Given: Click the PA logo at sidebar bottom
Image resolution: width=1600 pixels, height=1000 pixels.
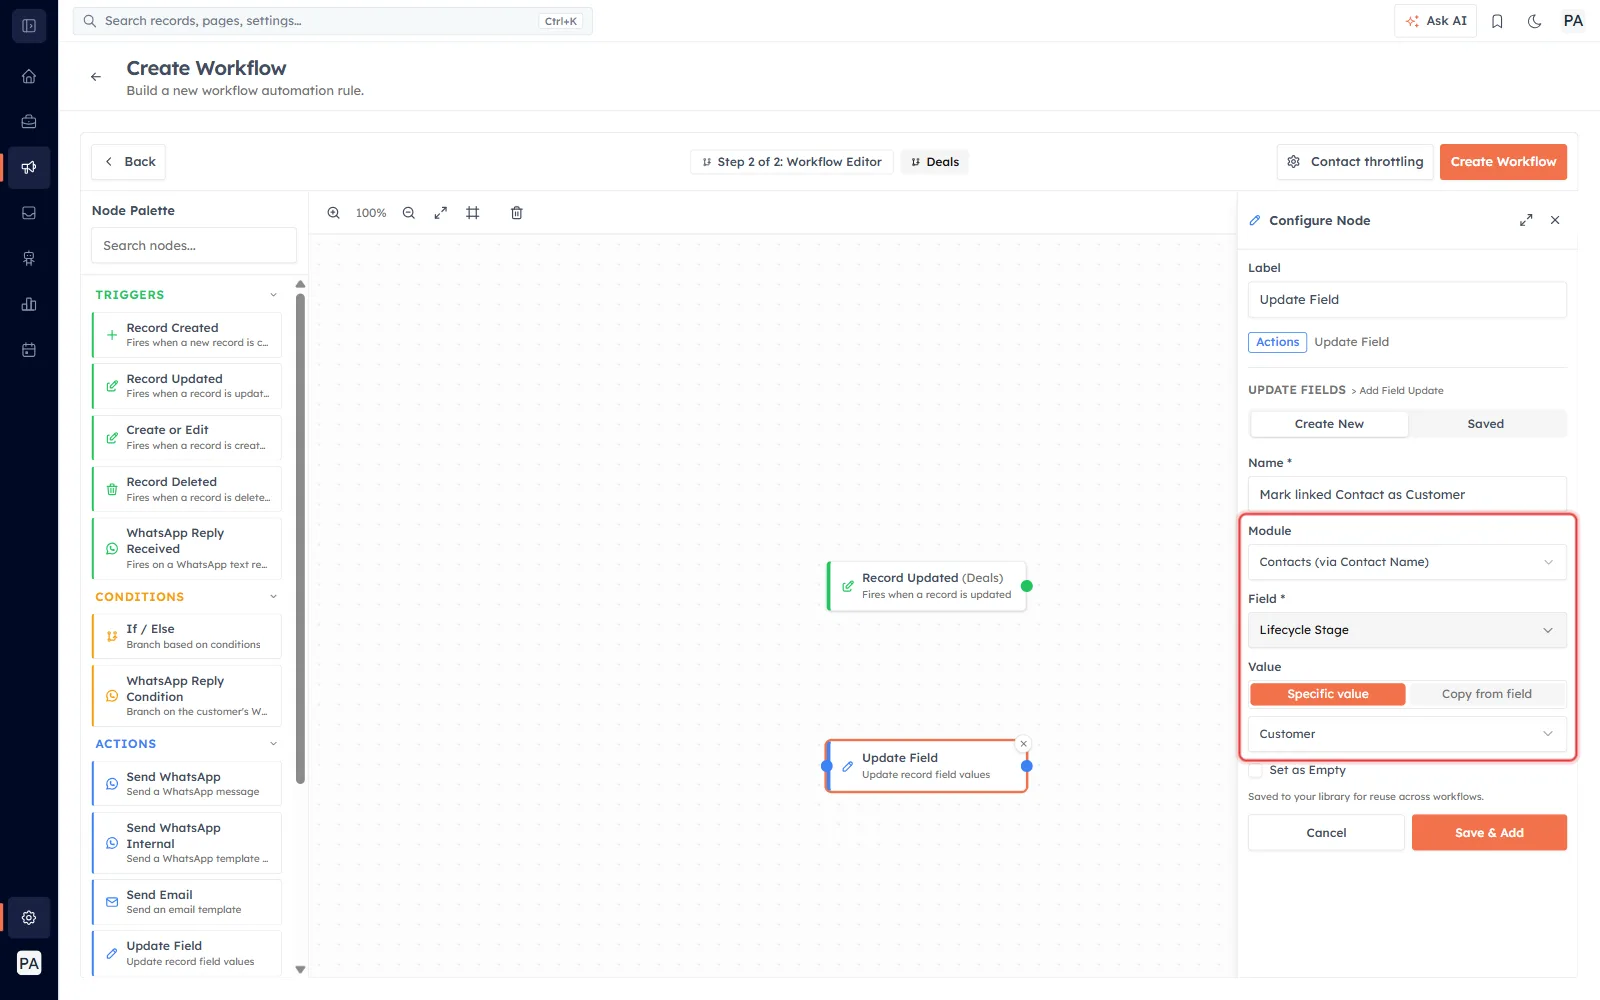Looking at the screenshot, I should [29, 963].
